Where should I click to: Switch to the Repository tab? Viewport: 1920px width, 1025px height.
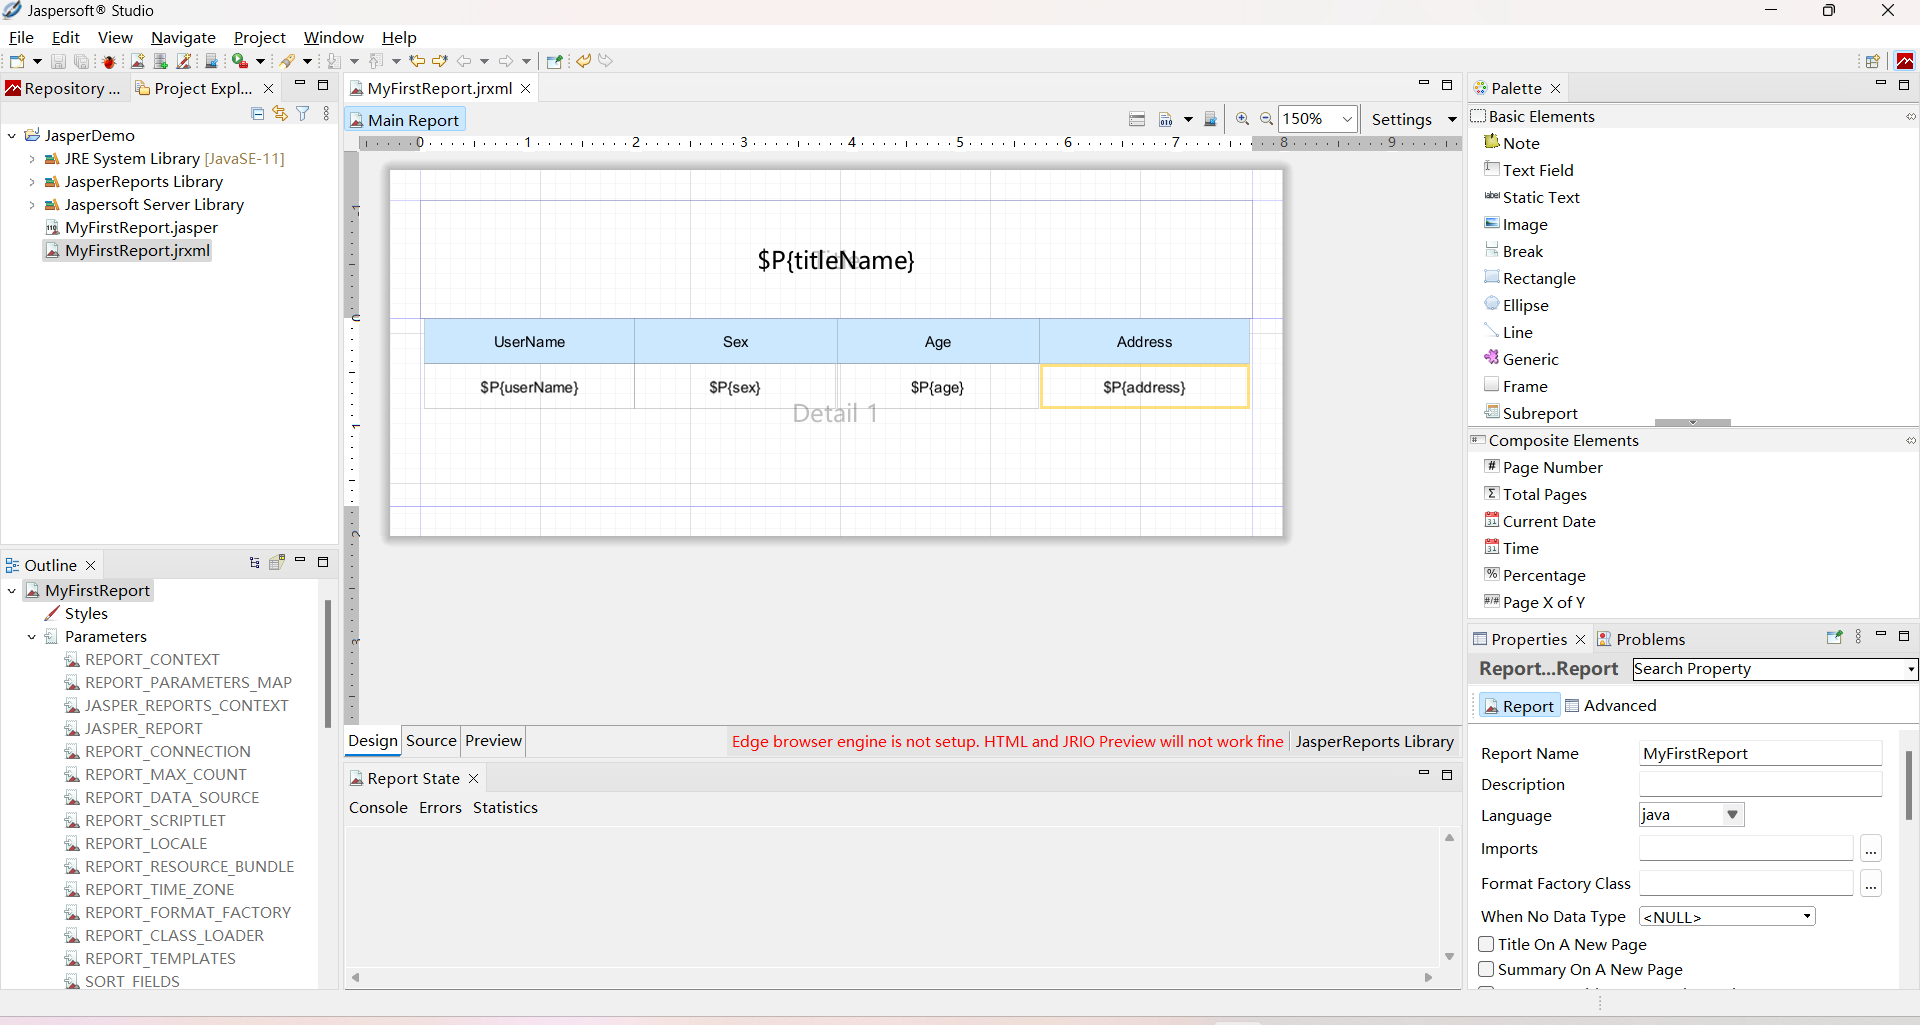pyautogui.click(x=63, y=88)
